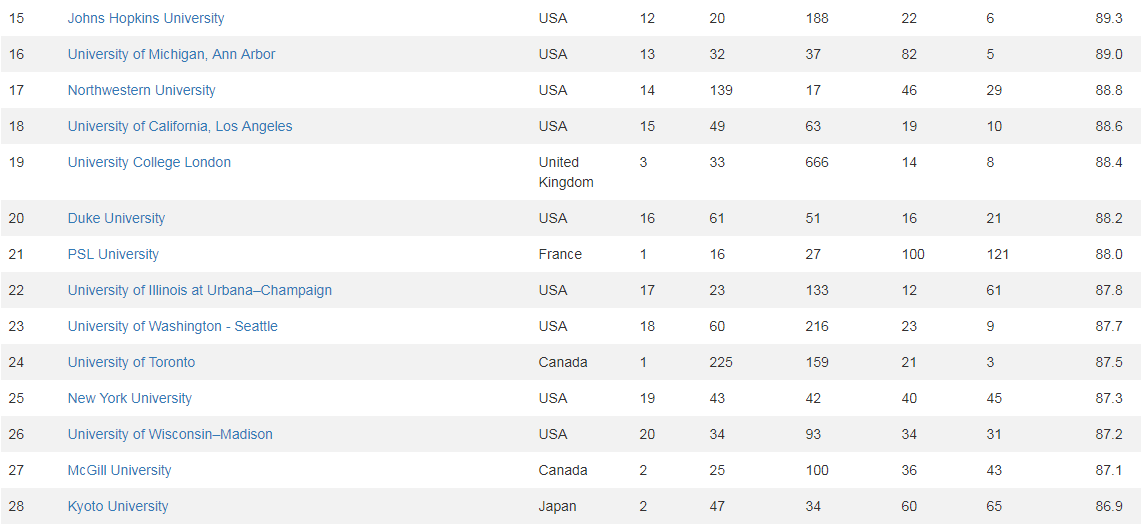
Task: Open the Kyoto University link
Action: (x=118, y=506)
